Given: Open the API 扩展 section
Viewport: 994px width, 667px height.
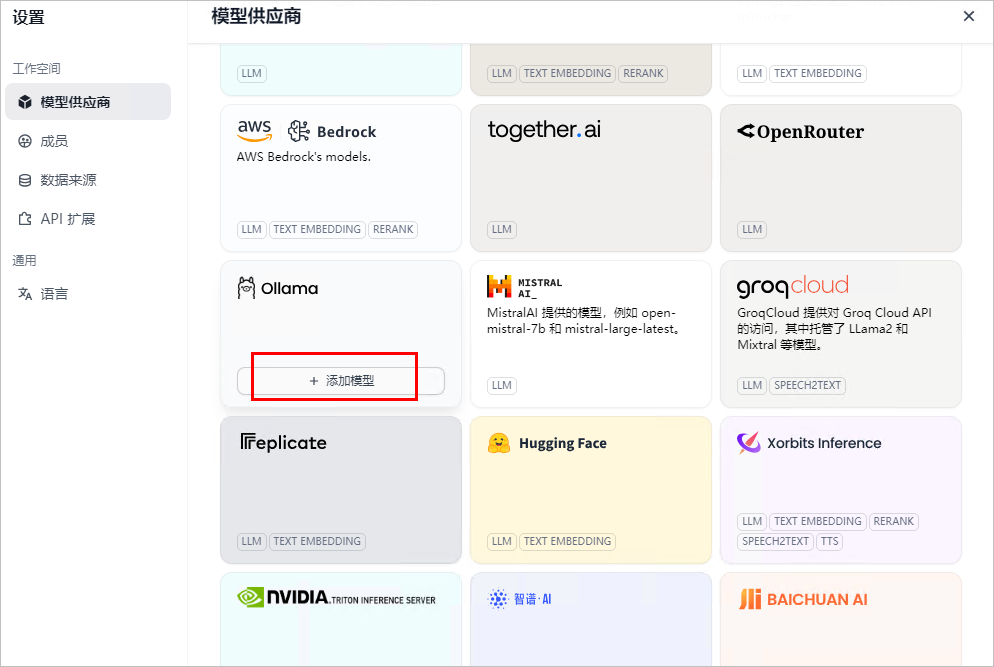Looking at the screenshot, I should click(67, 219).
